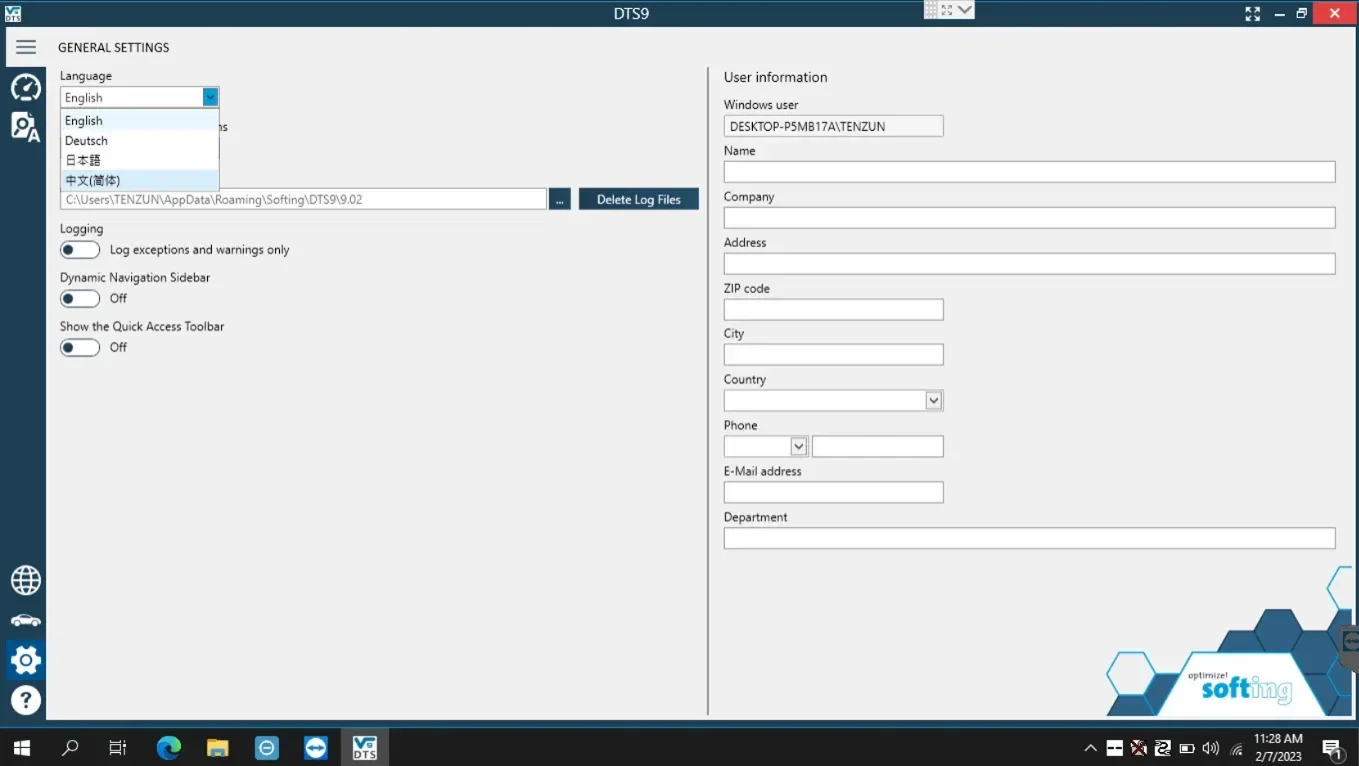Turn on Show the Quick Access Toolbar

pos(80,348)
